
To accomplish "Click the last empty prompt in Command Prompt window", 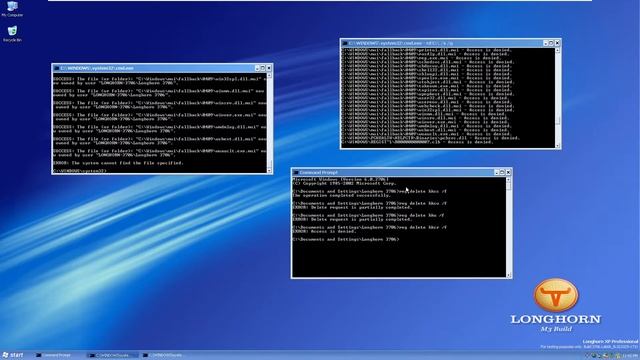I will (x=346, y=240).
